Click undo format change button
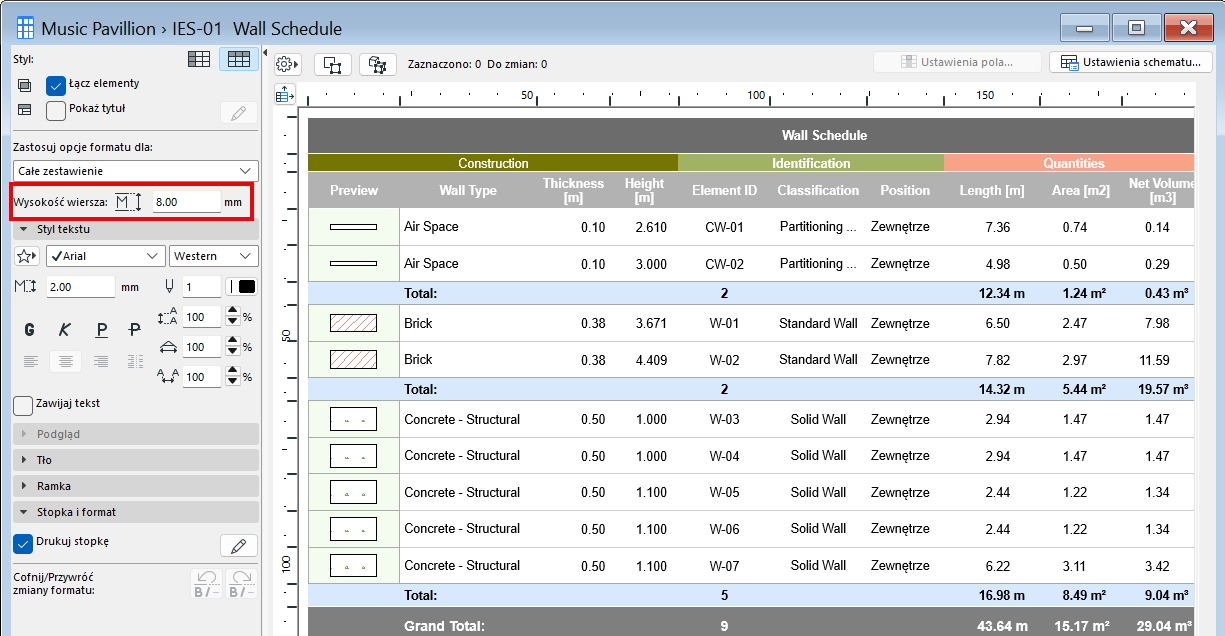Image resolution: width=1225 pixels, height=636 pixels. click(x=206, y=584)
